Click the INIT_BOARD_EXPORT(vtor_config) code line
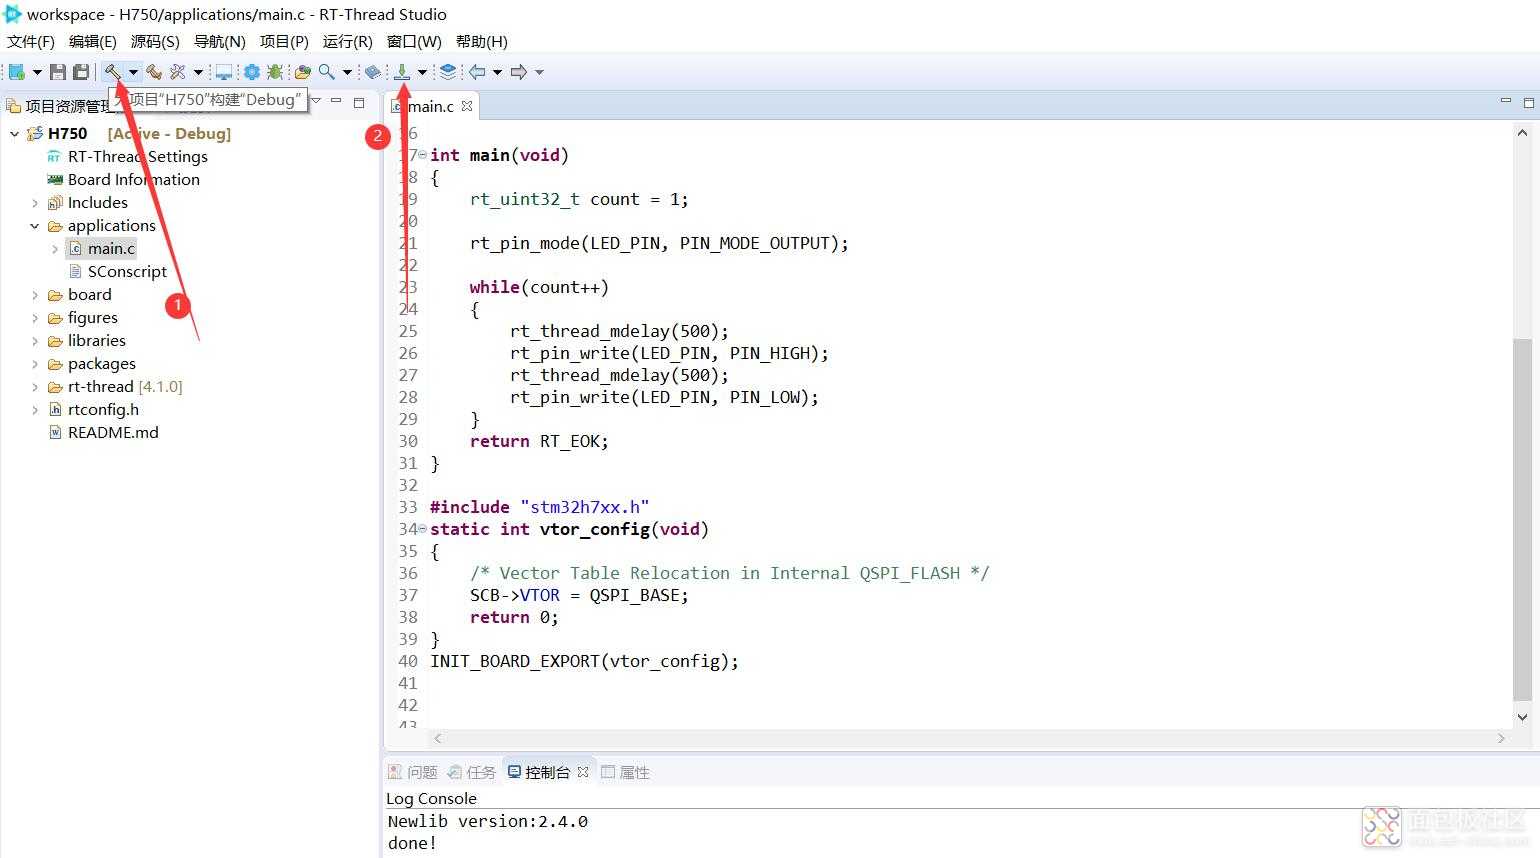 click(x=584, y=661)
